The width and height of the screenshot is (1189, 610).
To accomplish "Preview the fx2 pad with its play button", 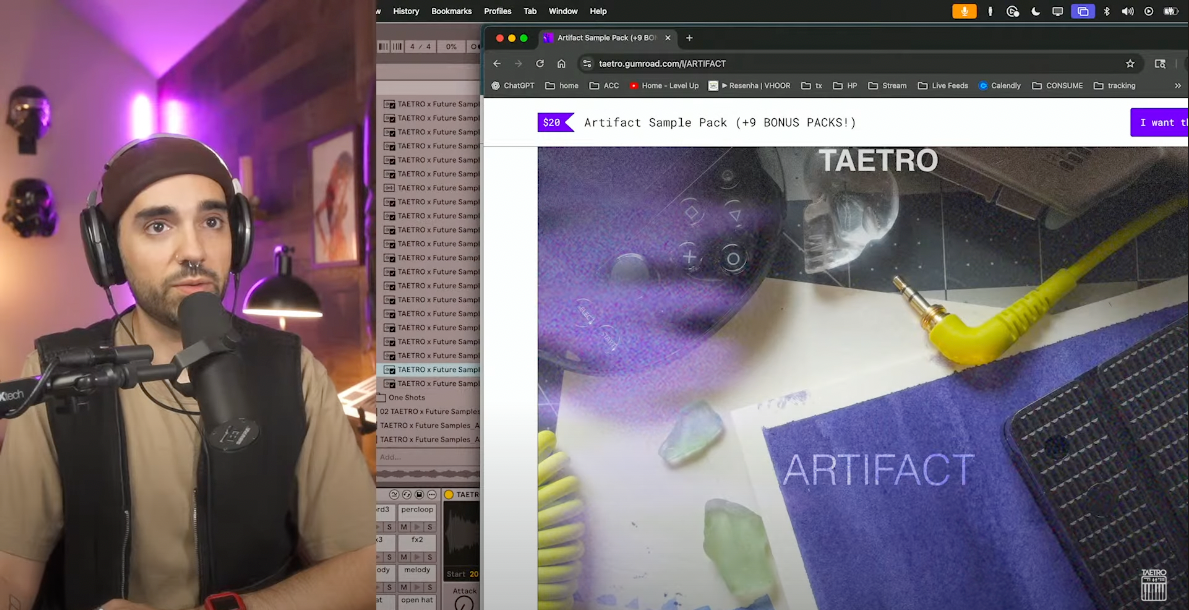I will [x=417, y=557].
